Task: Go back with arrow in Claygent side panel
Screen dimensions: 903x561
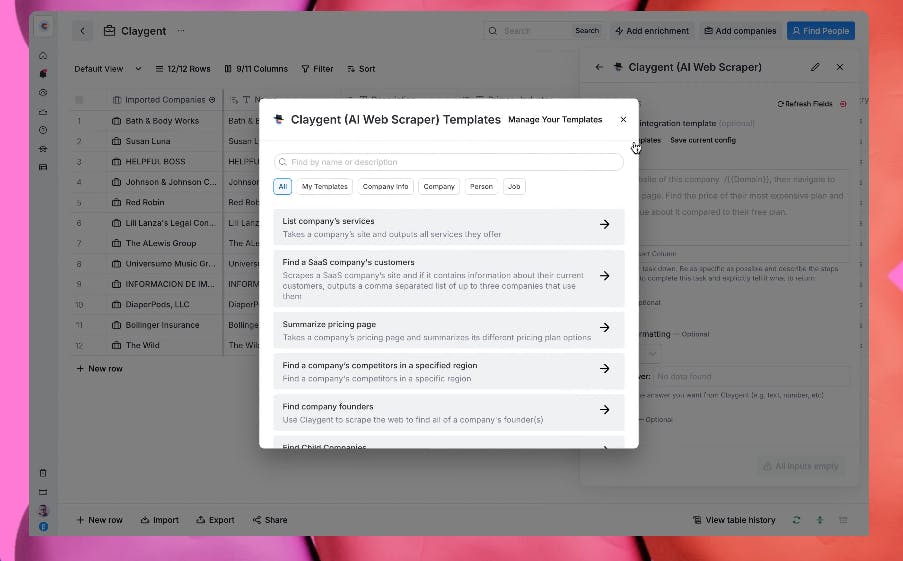Action: (599, 67)
